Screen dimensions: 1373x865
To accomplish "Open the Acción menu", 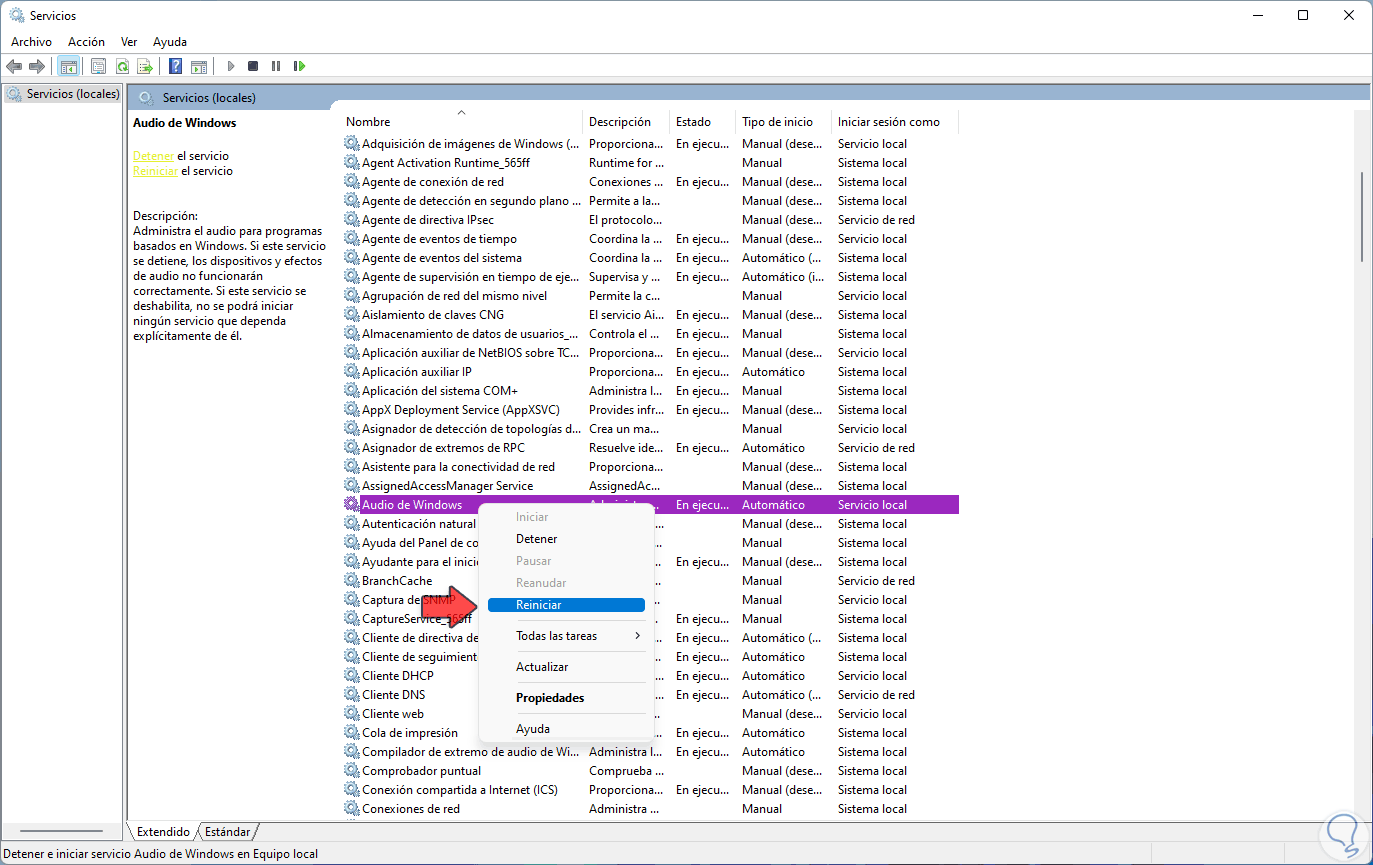I will click(x=86, y=42).
